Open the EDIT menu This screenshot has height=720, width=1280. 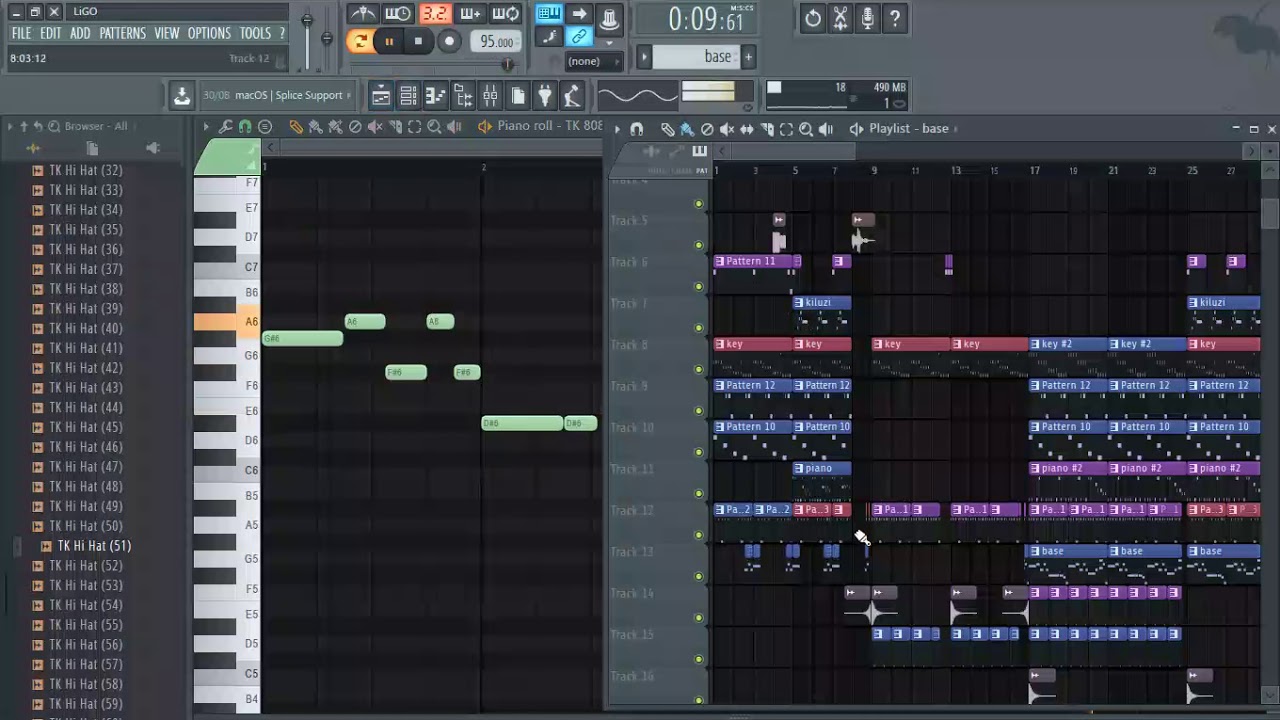(x=51, y=33)
